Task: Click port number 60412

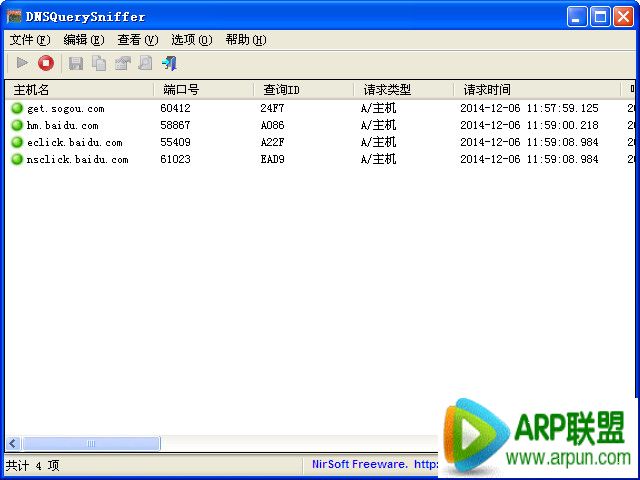Action: click(176, 108)
